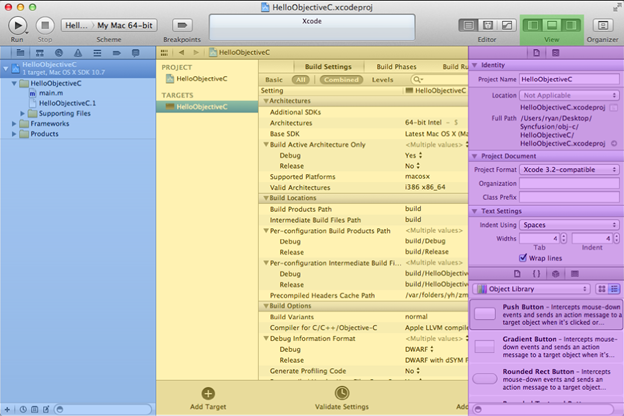
Task: Open the related files grid icon in jump bar
Action: tap(164, 53)
